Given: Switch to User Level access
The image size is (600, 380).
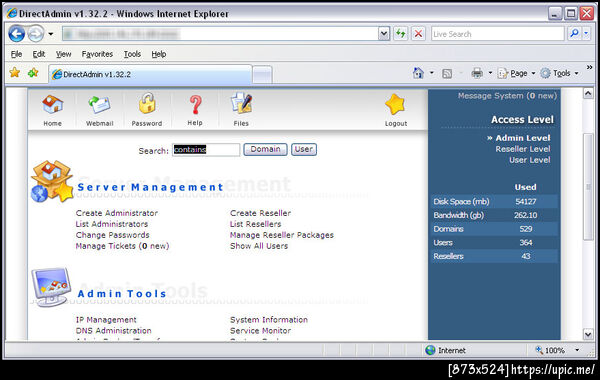Looking at the screenshot, I should click(x=530, y=160).
